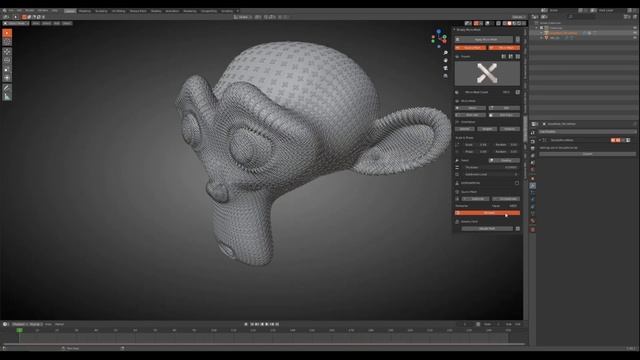Click the button beside the Select label
This screenshot has height=360, width=640.
click(504, 160)
